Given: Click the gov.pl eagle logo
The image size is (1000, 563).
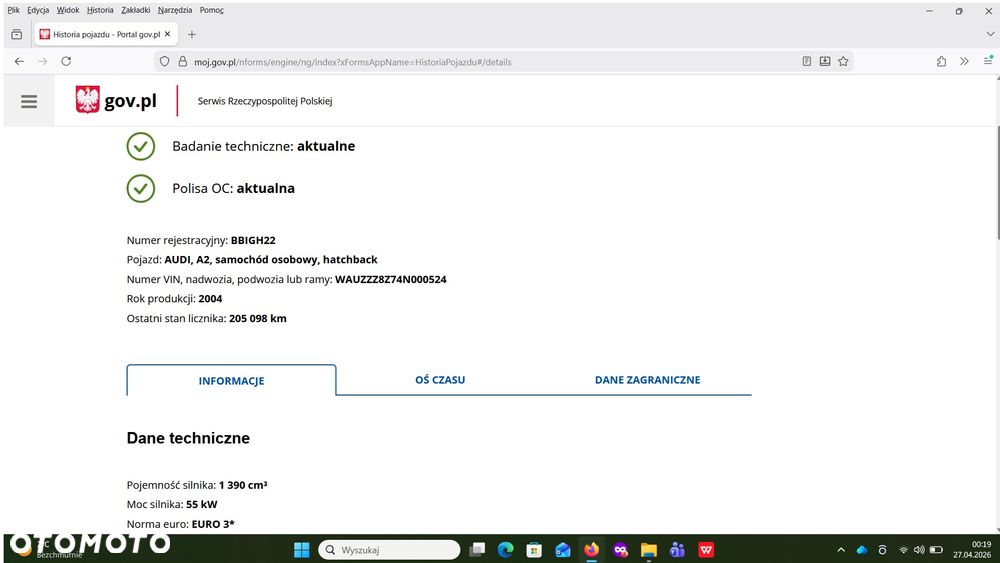Looking at the screenshot, I should (87, 100).
